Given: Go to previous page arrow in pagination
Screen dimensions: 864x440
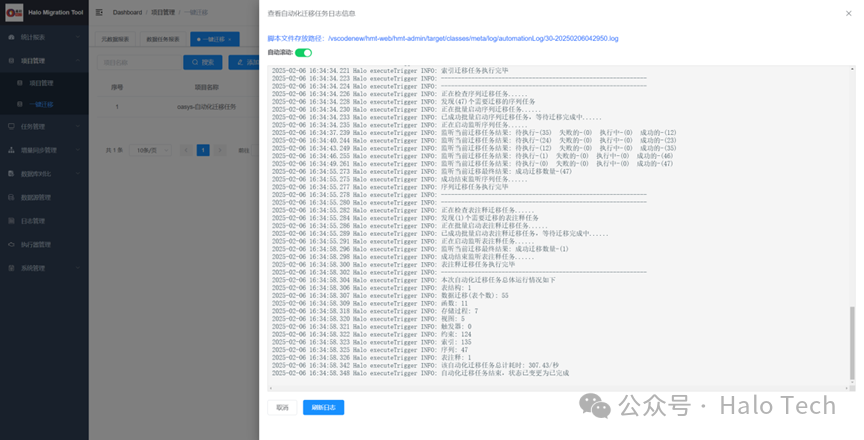Looking at the screenshot, I should point(186,150).
